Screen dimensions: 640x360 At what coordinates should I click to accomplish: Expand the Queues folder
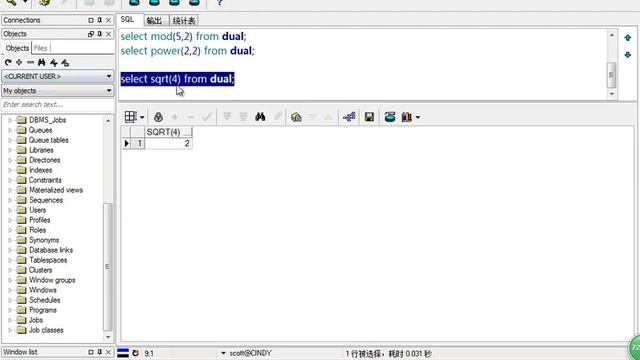[x=10, y=130]
